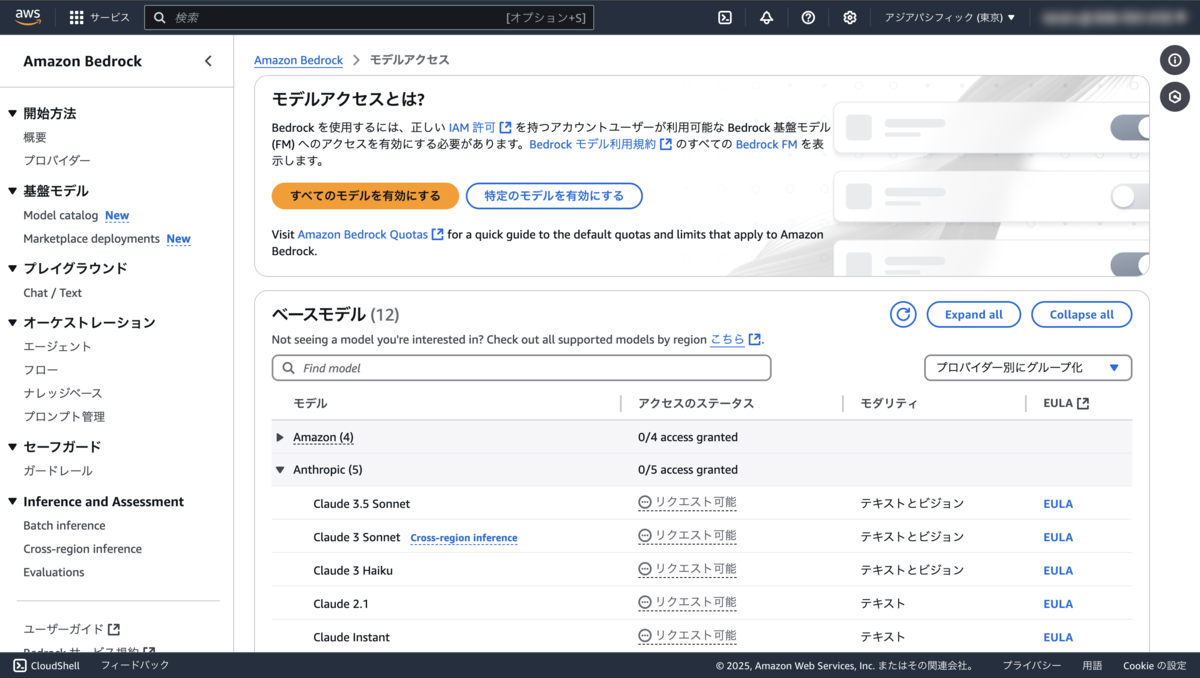The image size is (1200, 678).
Task: Click すべてのモデルを有効にする button
Action: pos(365,196)
